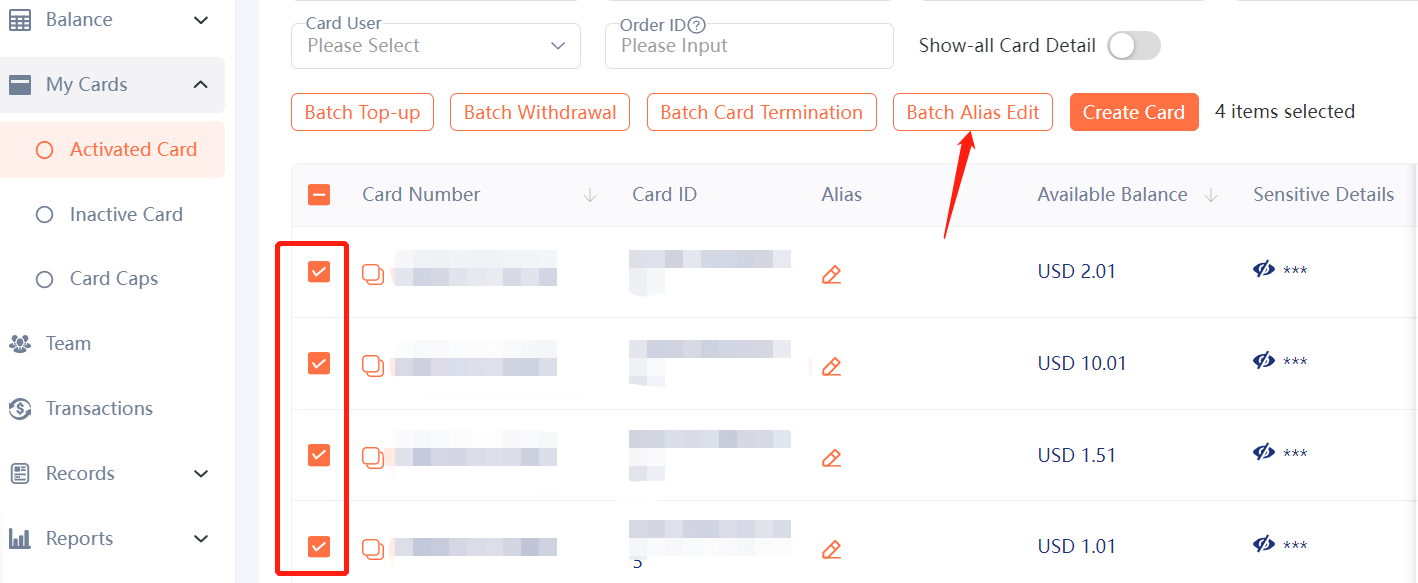Click the alias edit pencil for USD 2.01 card
The image size is (1418, 583).
[831, 274]
